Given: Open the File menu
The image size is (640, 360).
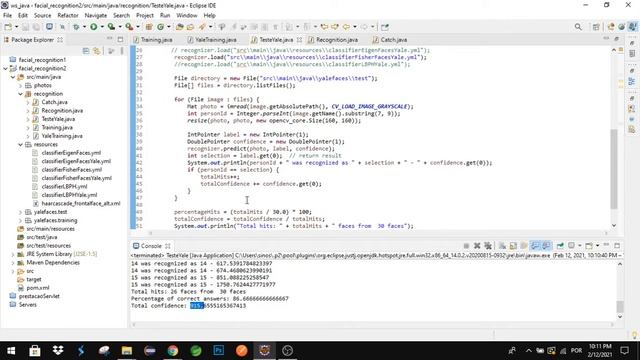Looking at the screenshot, I should point(7,16).
